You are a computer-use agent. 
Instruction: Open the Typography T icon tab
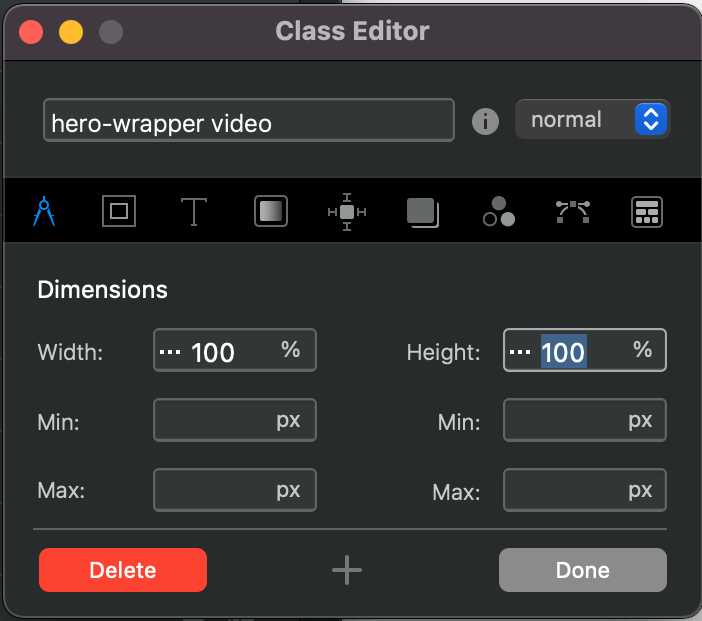click(x=194, y=211)
